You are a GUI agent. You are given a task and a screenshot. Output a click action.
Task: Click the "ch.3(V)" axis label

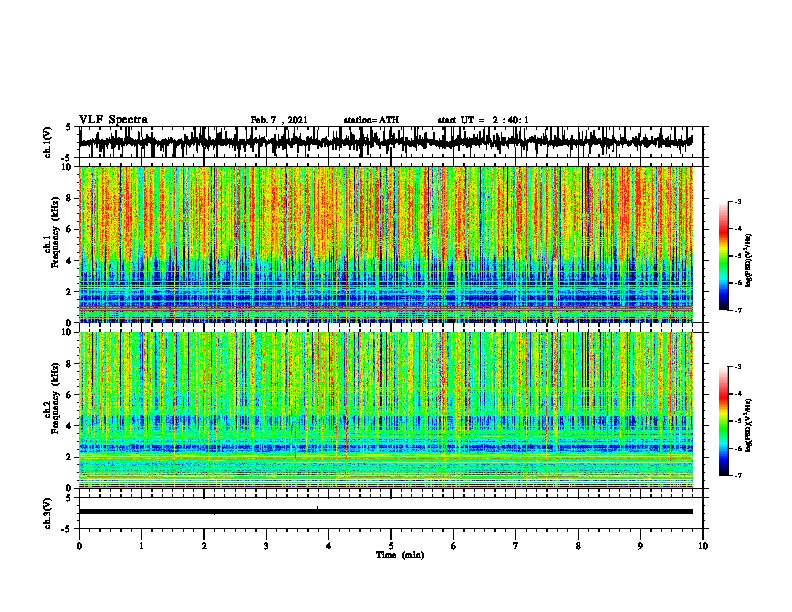coord(48,513)
